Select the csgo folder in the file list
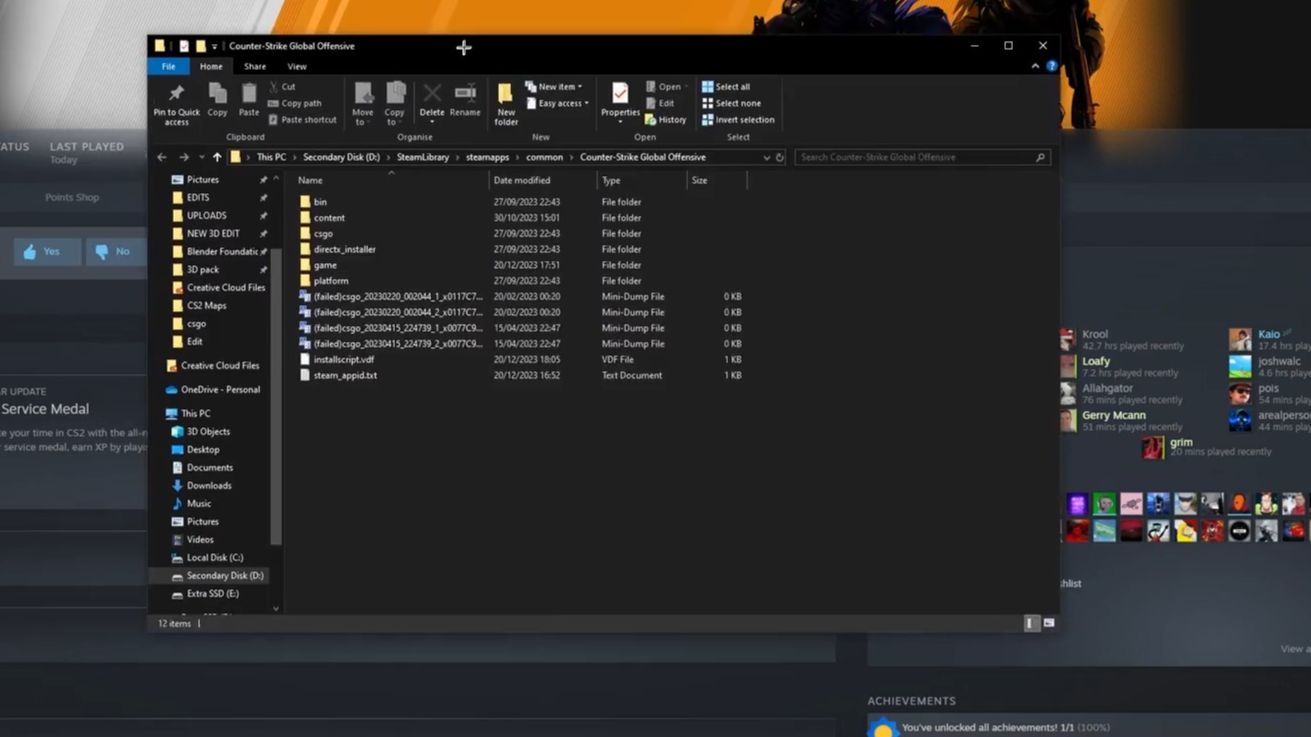This screenshot has width=1311, height=737. [323, 234]
